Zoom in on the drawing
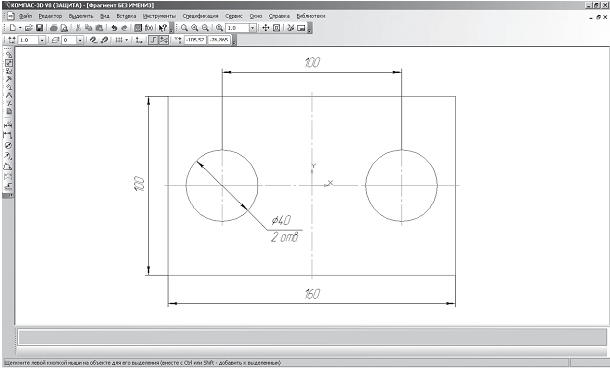610x368 pixels. coord(195,28)
